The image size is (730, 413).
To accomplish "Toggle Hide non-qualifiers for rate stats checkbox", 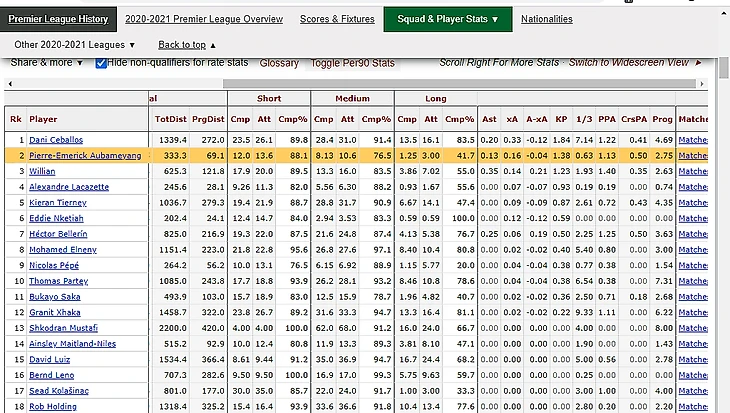I will point(101,63).
